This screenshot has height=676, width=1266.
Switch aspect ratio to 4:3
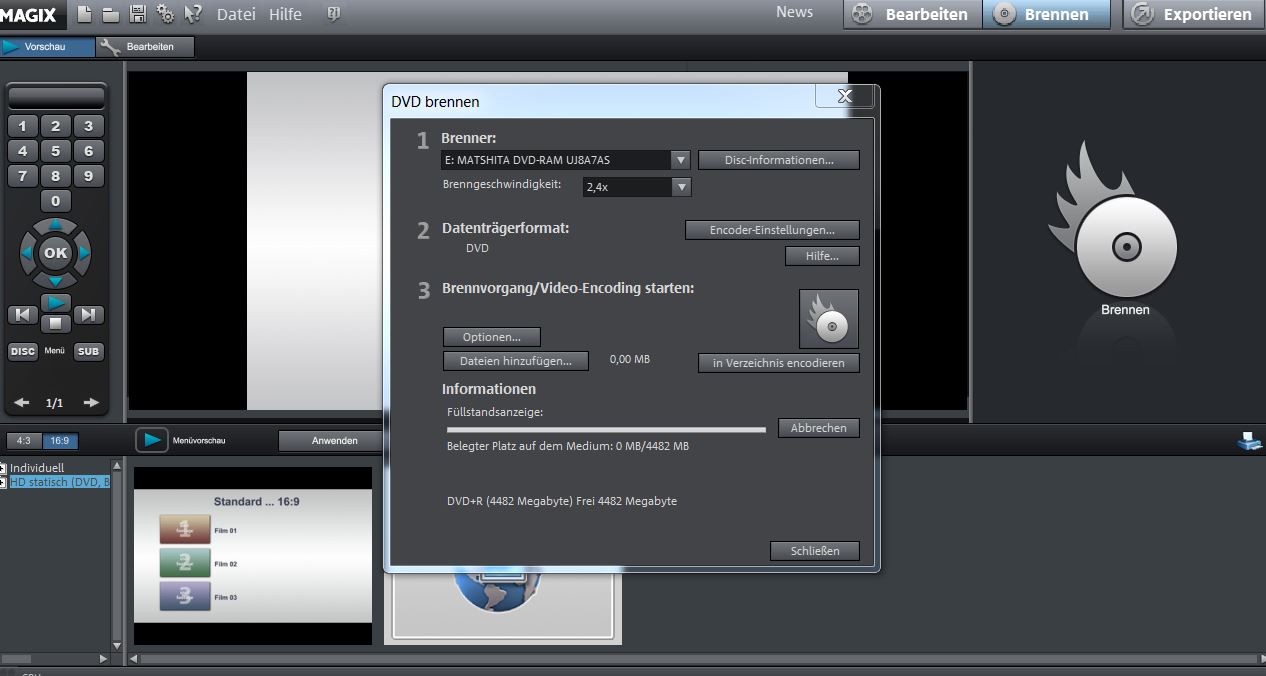coord(23,441)
